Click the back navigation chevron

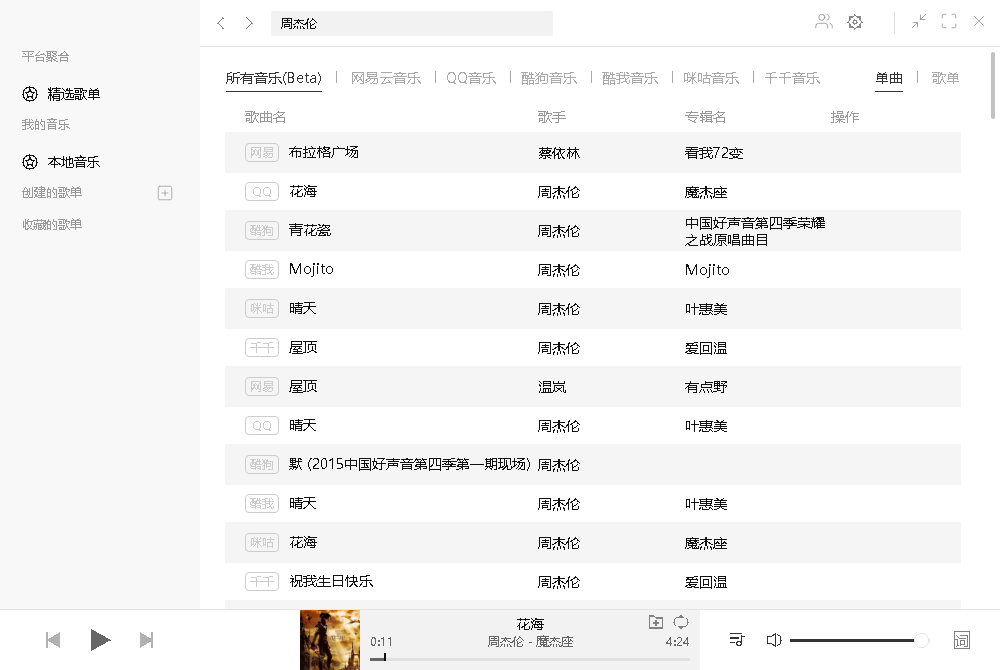[x=221, y=22]
